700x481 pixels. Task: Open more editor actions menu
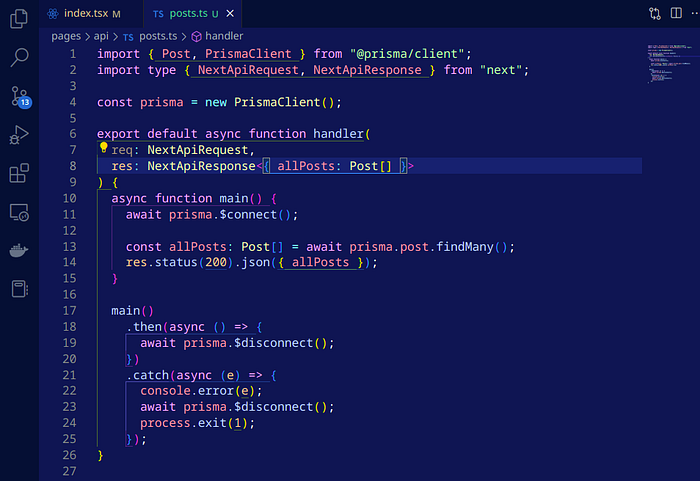click(695, 13)
